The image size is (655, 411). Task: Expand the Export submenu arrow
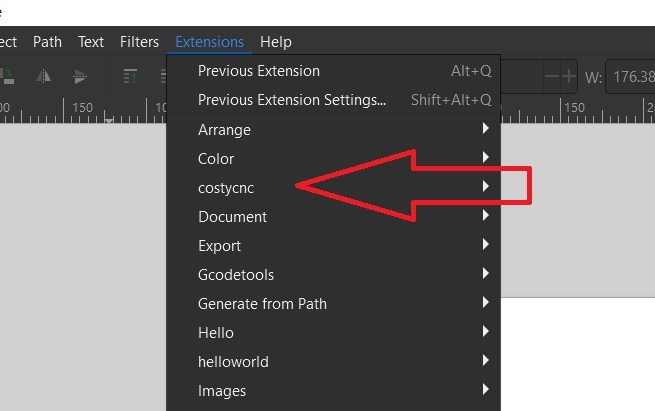[485, 246]
